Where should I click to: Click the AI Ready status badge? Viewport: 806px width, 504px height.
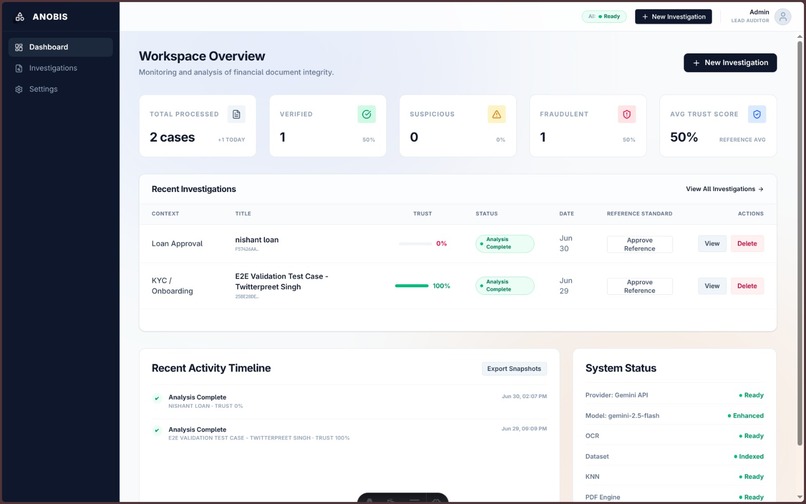click(x=604, y=16)
